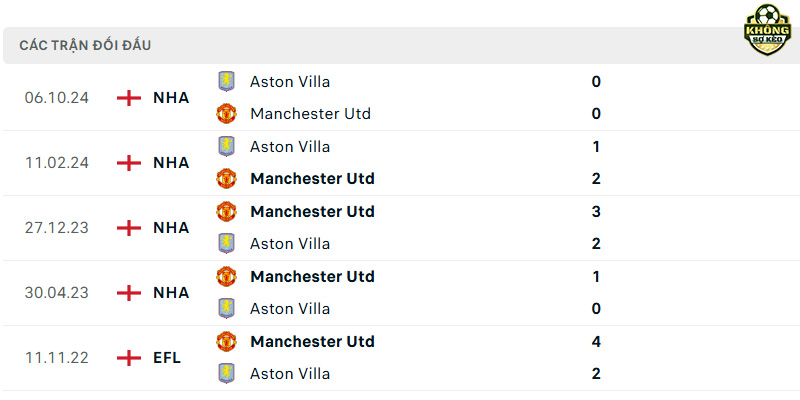Select NHA league label for 30.04.23
Screen dimensions: 800x400
(x=171, y=293)
